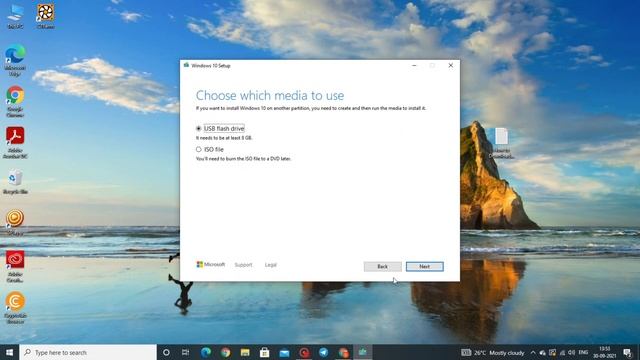The width and height of the screenshot is (640, 360).
Task: Select the Adobe Acrobat DC desktop shortcut
Action: 15,143
